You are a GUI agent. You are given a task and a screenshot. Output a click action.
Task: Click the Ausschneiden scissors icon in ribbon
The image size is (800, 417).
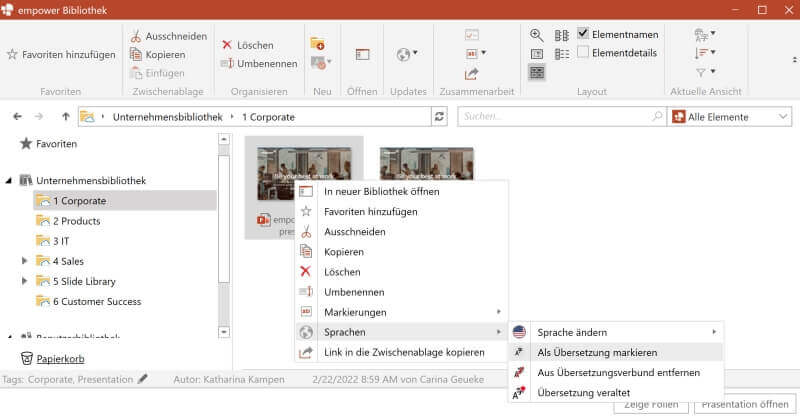(136, 36)
